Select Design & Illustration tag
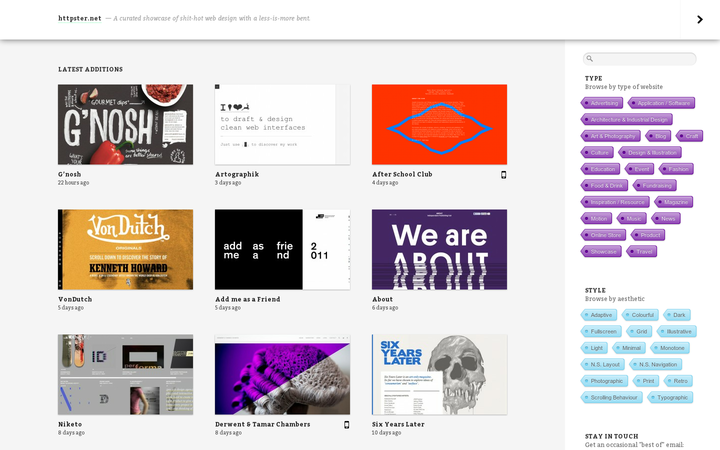This screenshot has height=450, width=720. (x=650, y=152)
